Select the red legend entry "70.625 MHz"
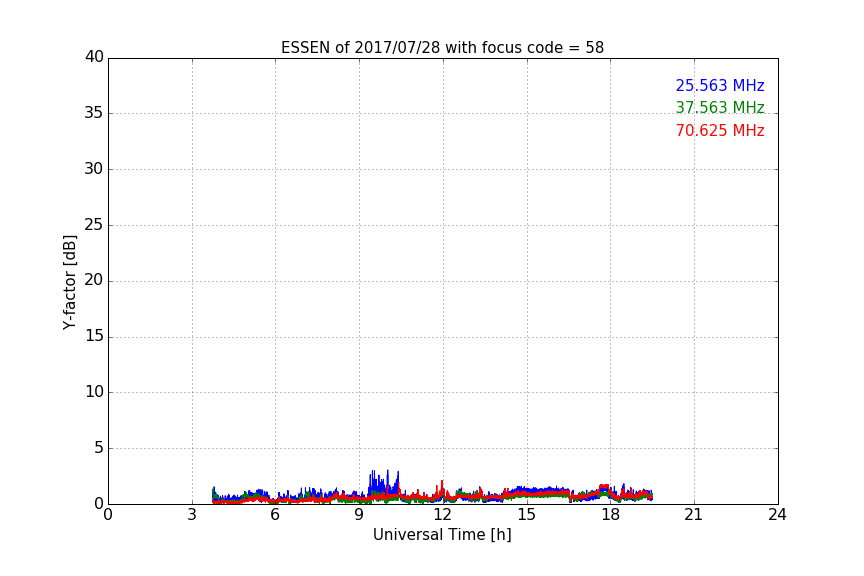 pyautogui.click(x=720, y=131)
